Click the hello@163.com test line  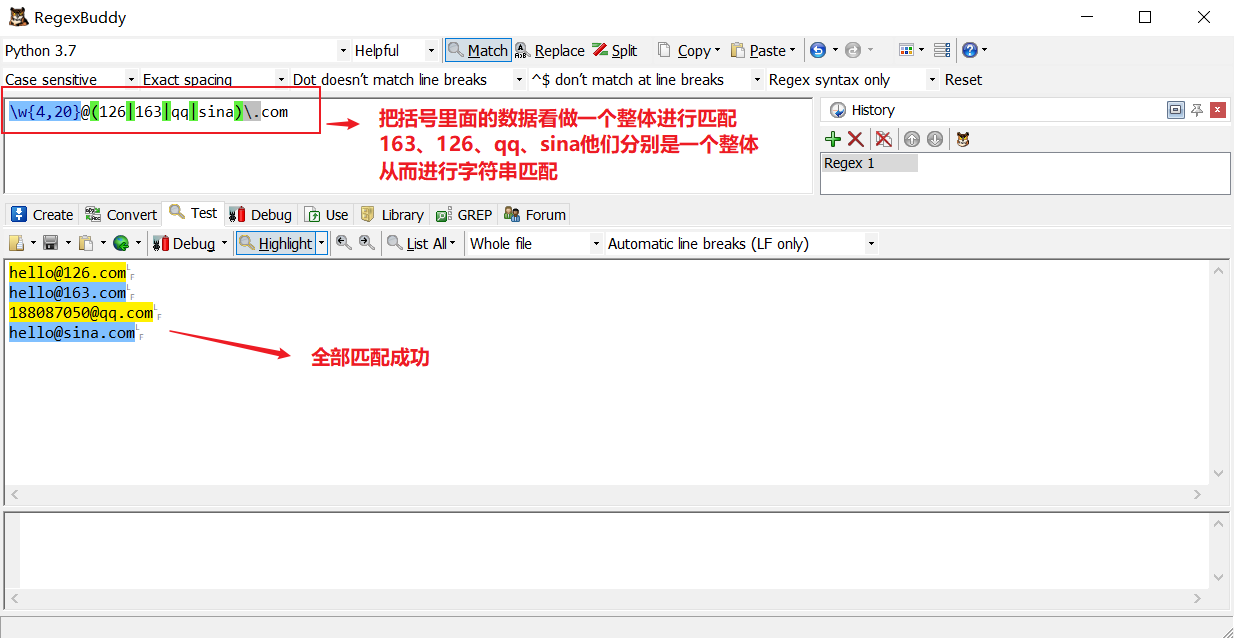(68, 292)
